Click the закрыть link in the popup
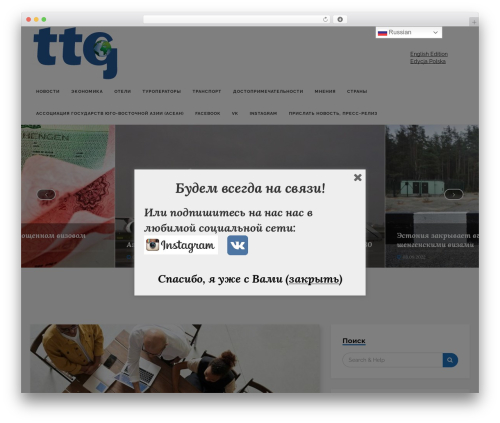The width and height of the screenshot is (500, 423). pos(314,279)
